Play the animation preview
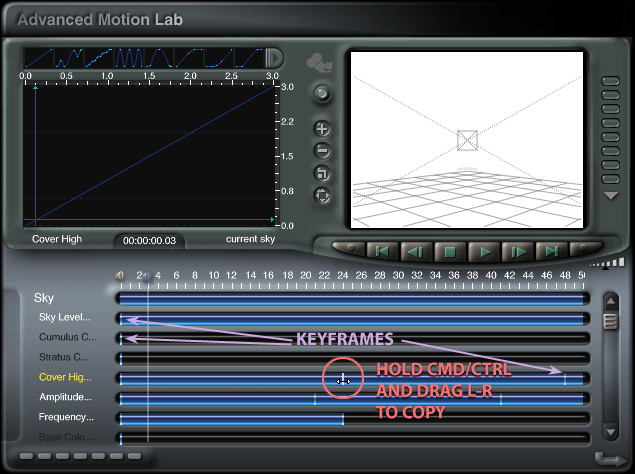635x474 pixels. 484,252
